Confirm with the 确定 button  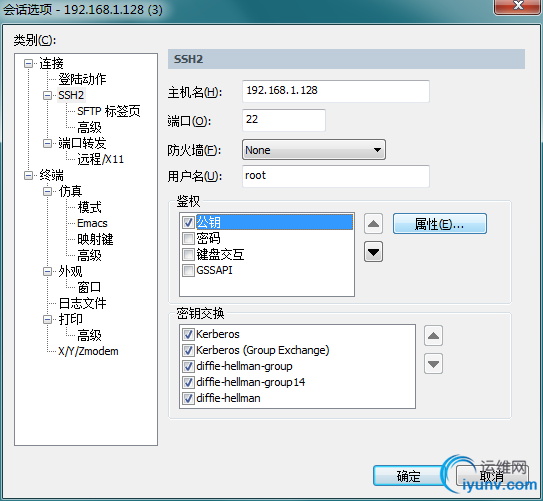[x=409, y=476]
